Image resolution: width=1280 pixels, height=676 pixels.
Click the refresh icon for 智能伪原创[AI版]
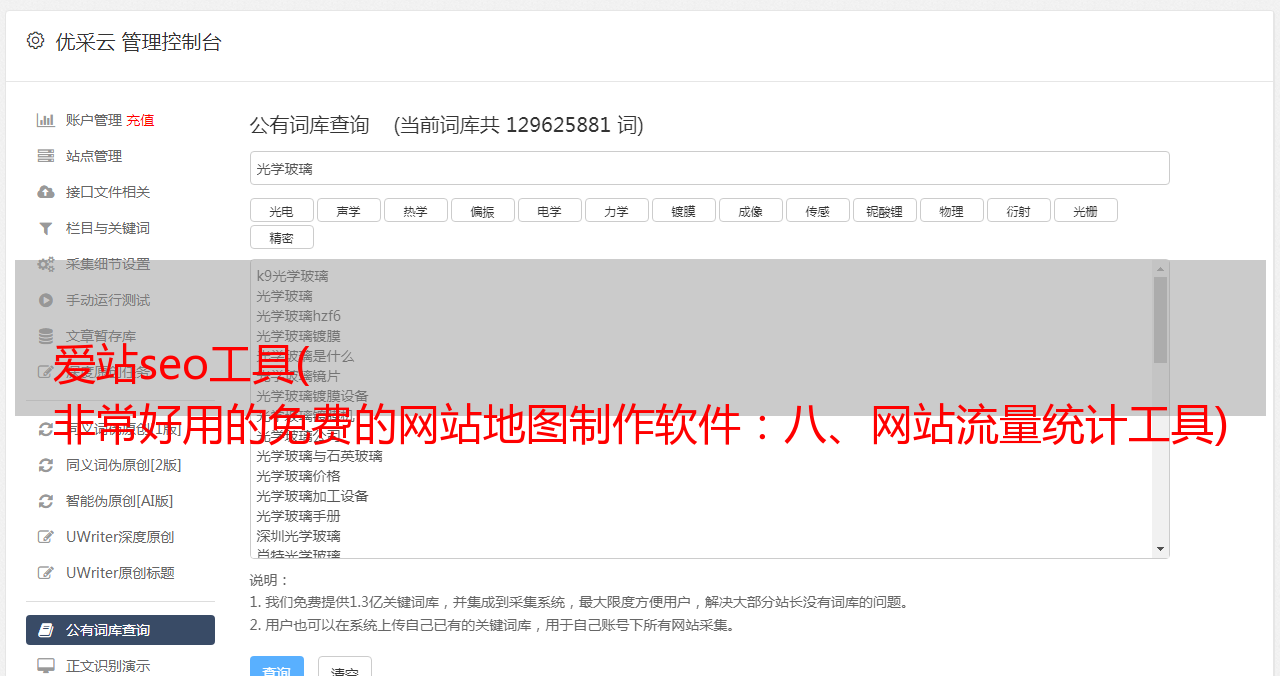pos(46,501)
